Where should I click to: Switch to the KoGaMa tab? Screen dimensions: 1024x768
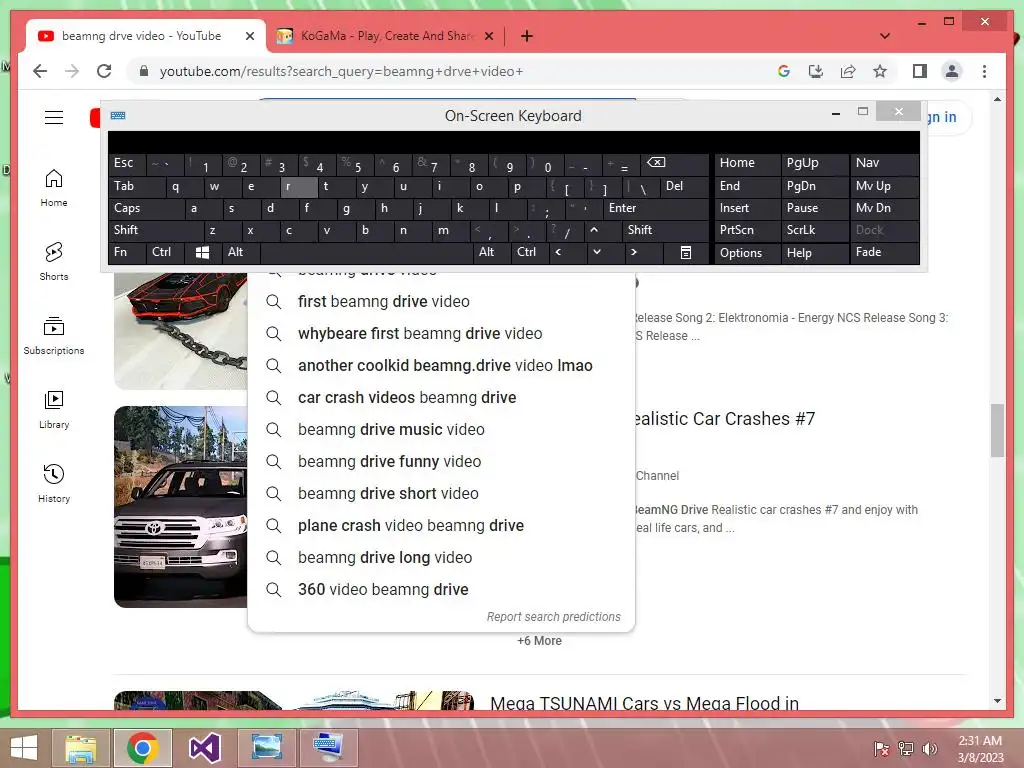coord(385,36)
